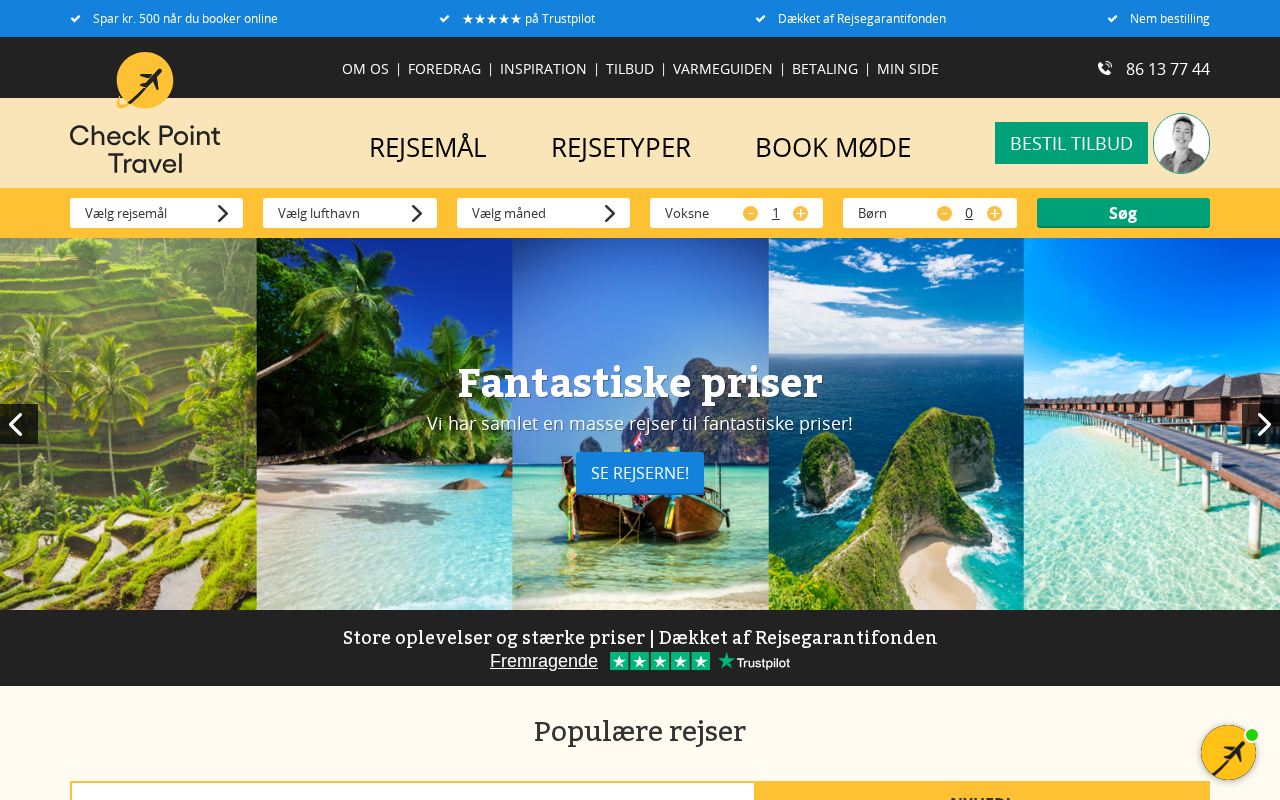Follow the Fremragende Trustpilot link
This screenshot has width=1280, height=800.
[544, 661]
